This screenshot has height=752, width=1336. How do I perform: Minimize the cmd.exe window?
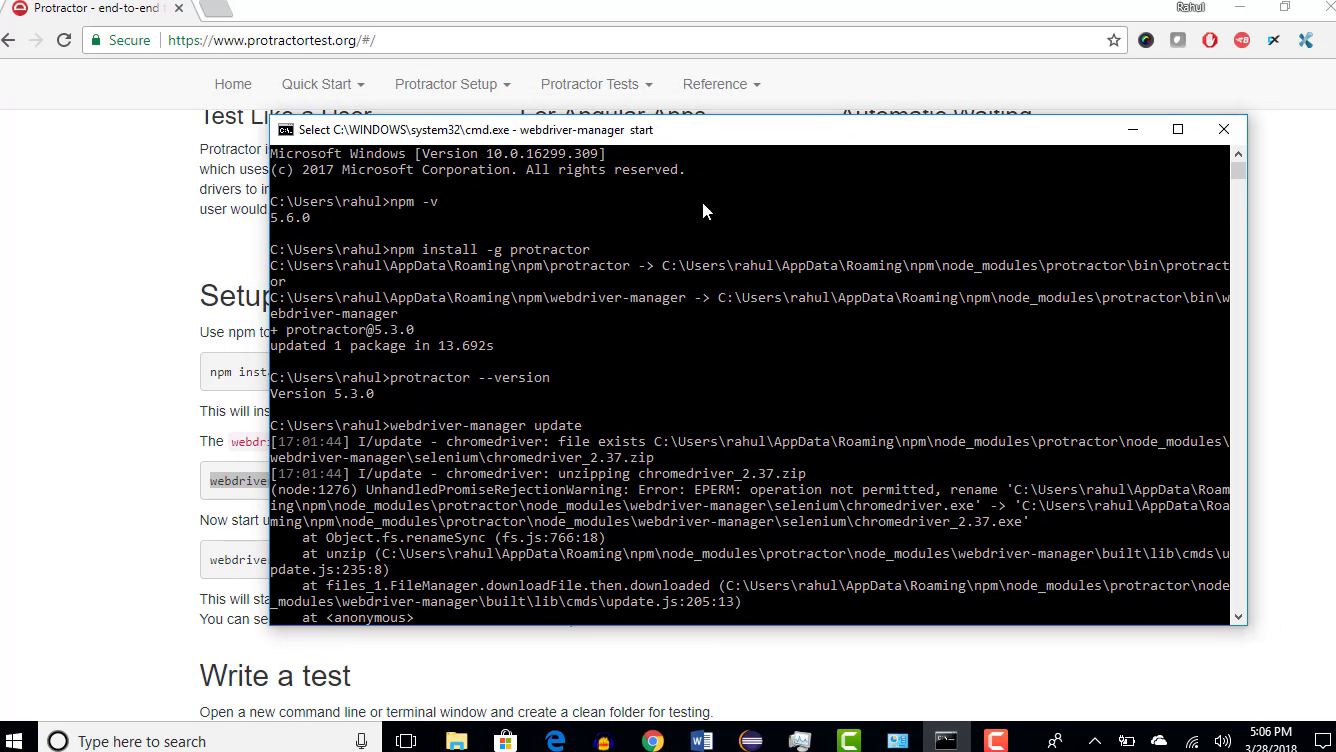[x=1133, y=129]
